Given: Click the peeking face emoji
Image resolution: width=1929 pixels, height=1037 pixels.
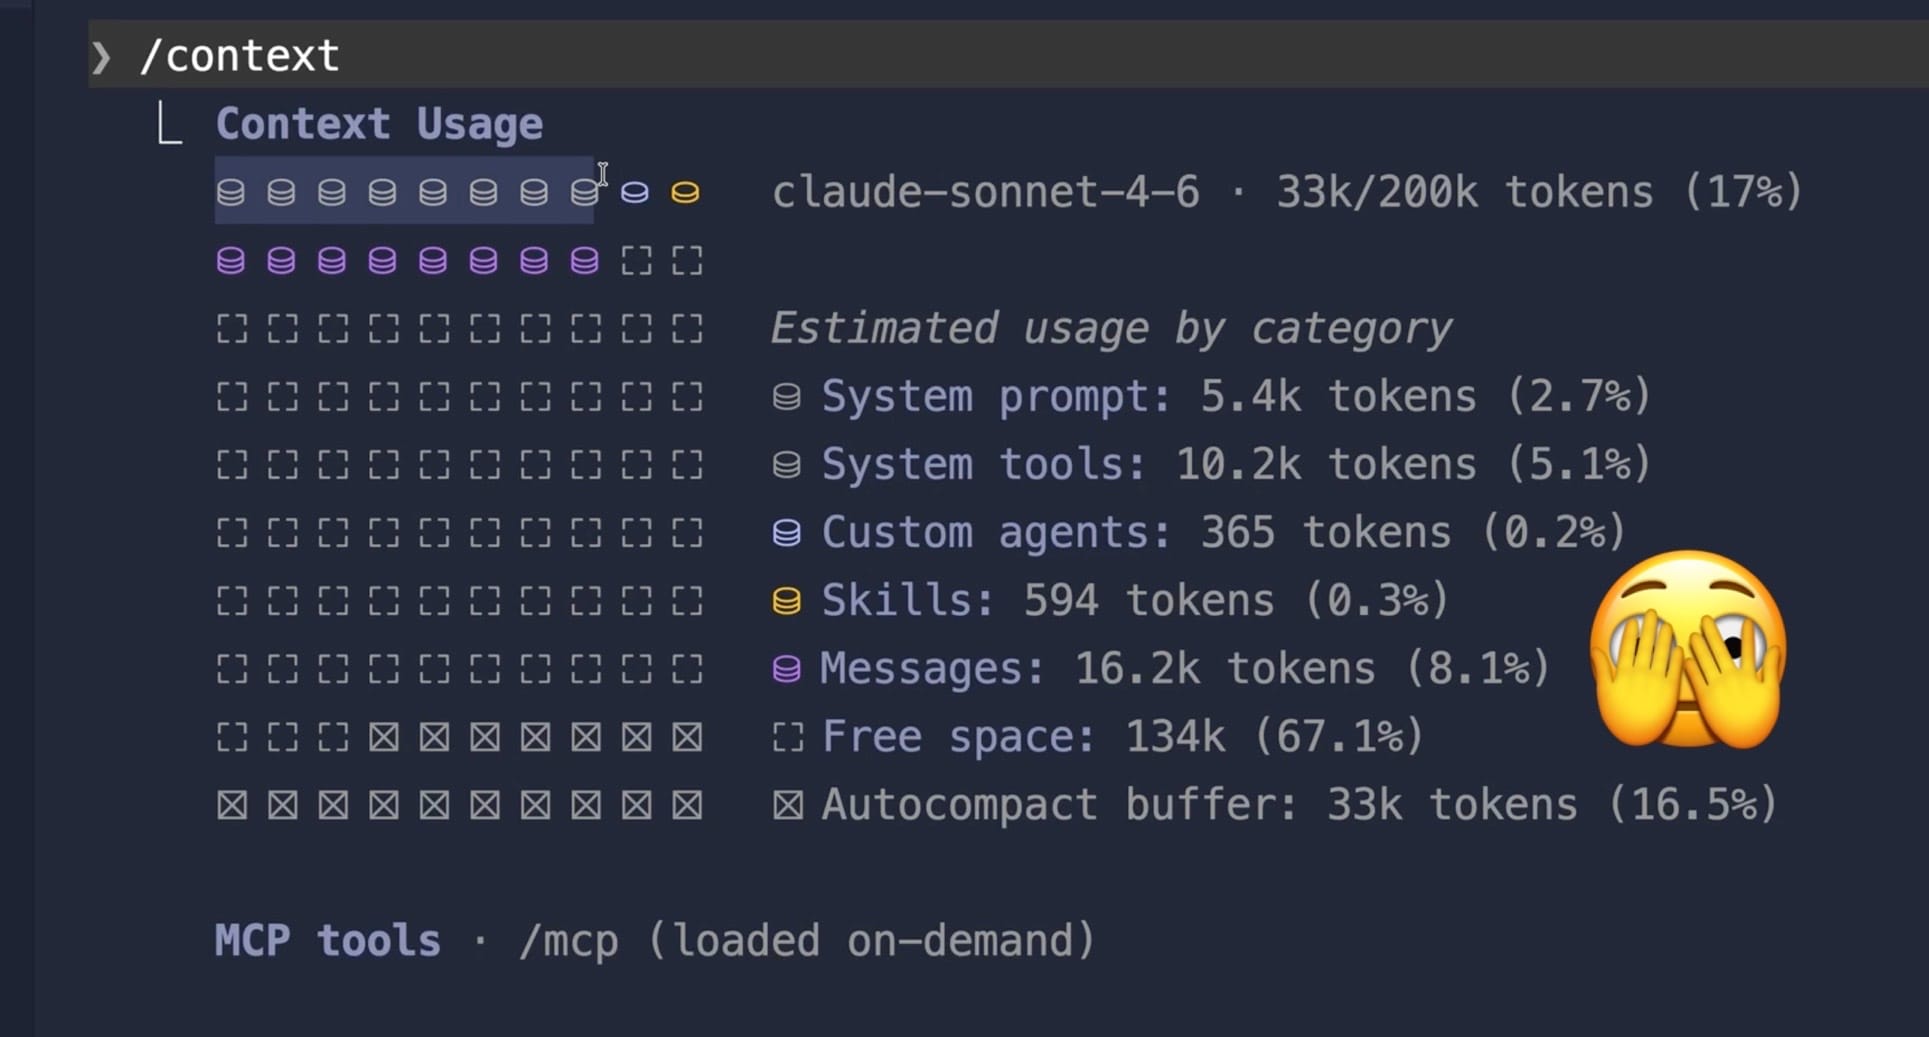Looking at the screenshot, I should pyautogui.click(x=1688, y=650).
